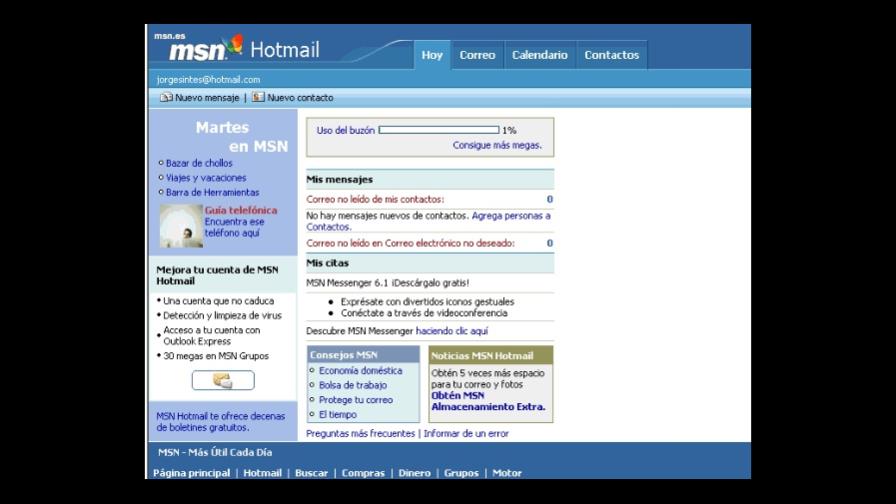Click Acceso a tu cuenta con Outlook Express
This screenshot has width=896, height=504.
point(211,336)
